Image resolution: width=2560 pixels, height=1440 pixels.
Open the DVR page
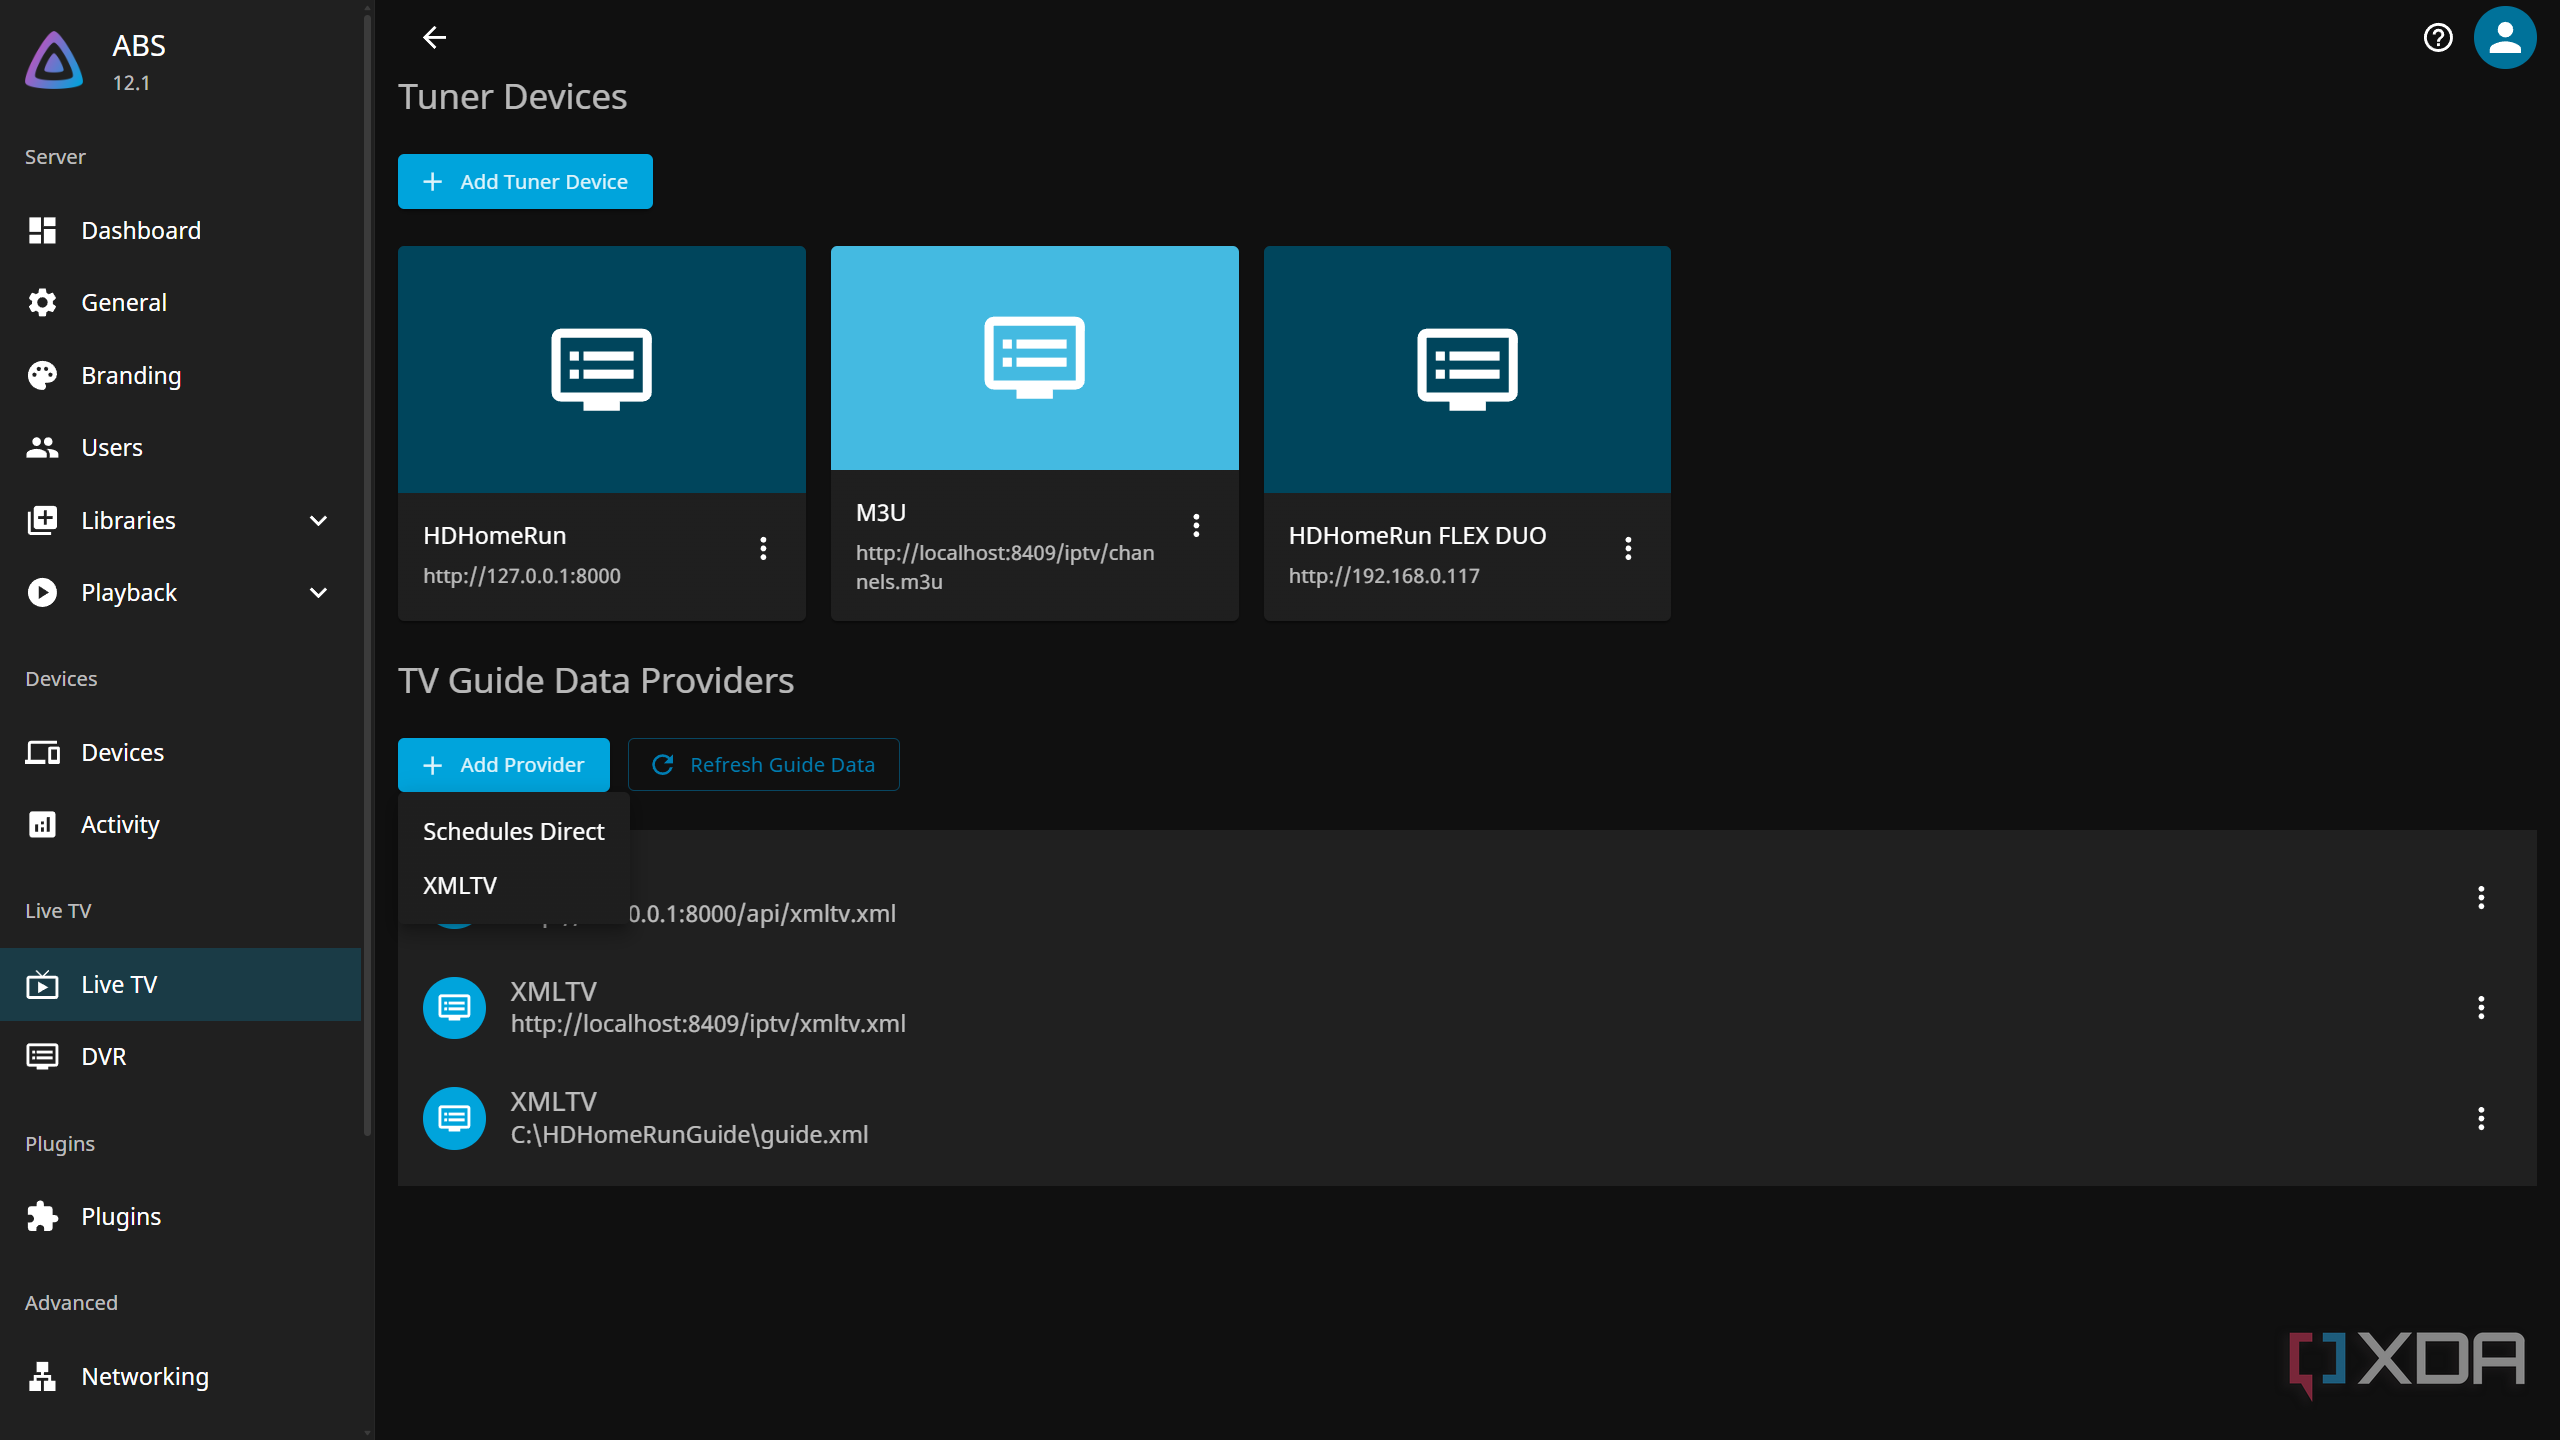pos(180,1057)
